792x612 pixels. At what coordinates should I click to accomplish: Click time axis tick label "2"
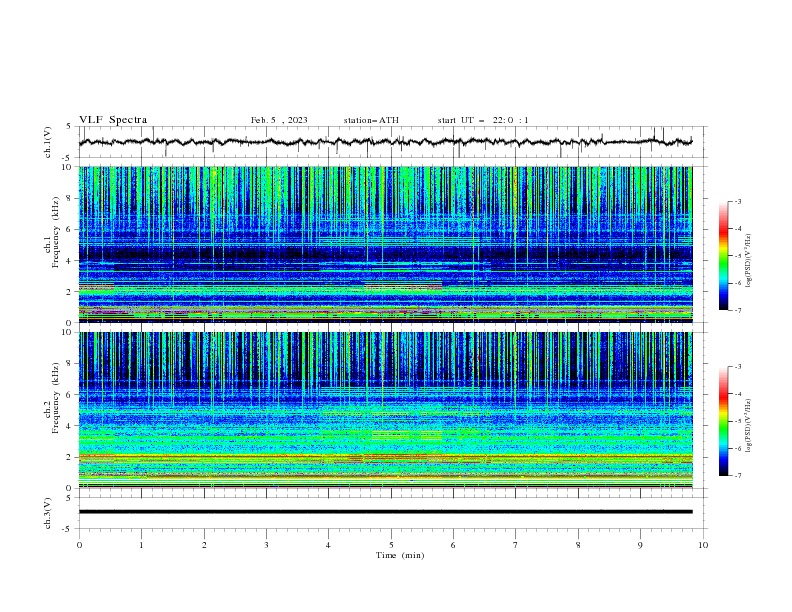204,545
